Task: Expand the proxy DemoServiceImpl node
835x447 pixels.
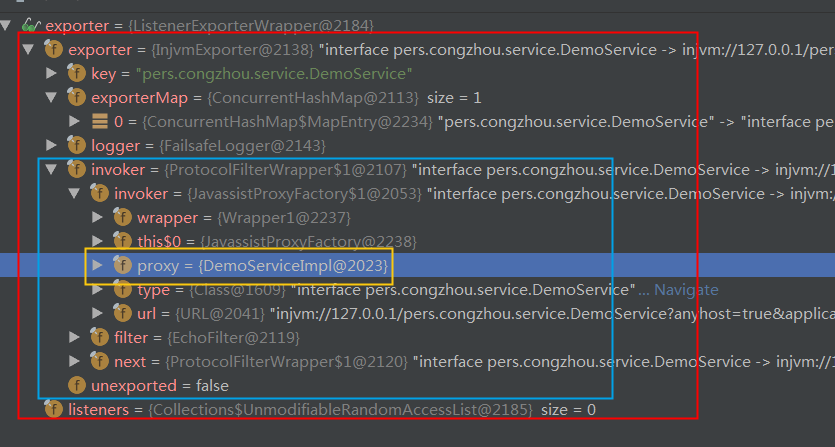Action: 98,265
